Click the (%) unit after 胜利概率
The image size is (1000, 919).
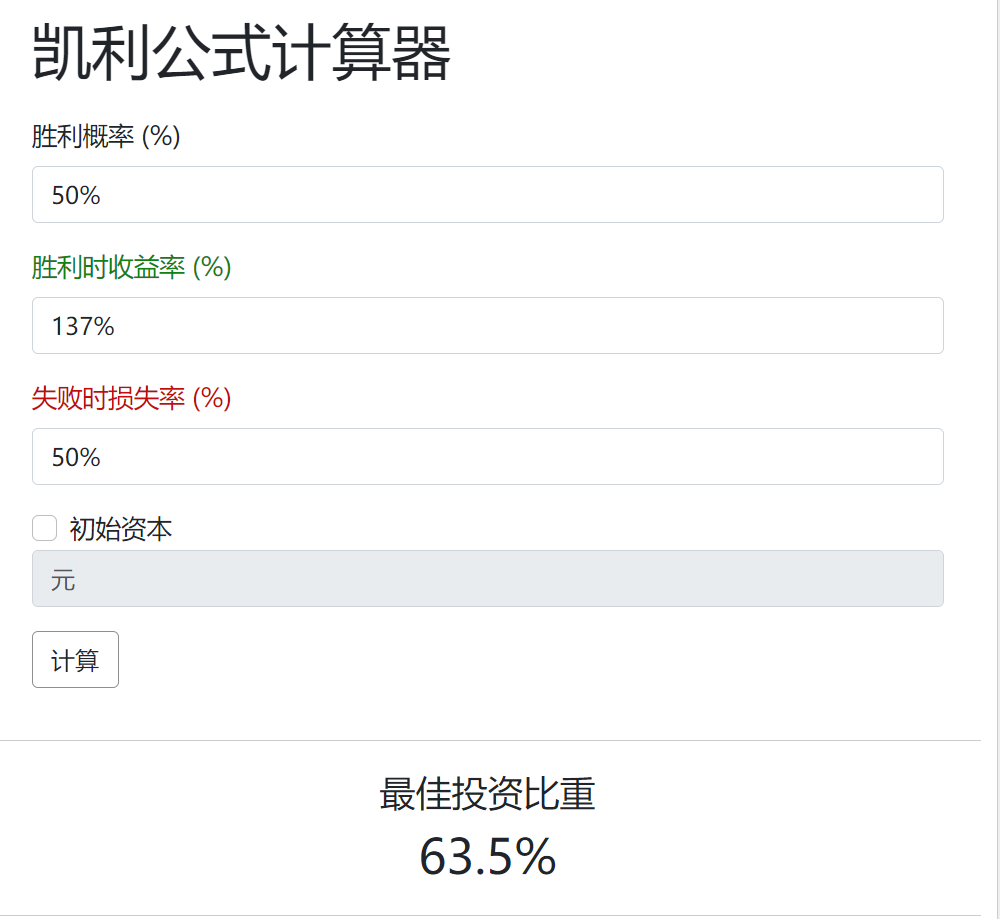coord(161,137)
